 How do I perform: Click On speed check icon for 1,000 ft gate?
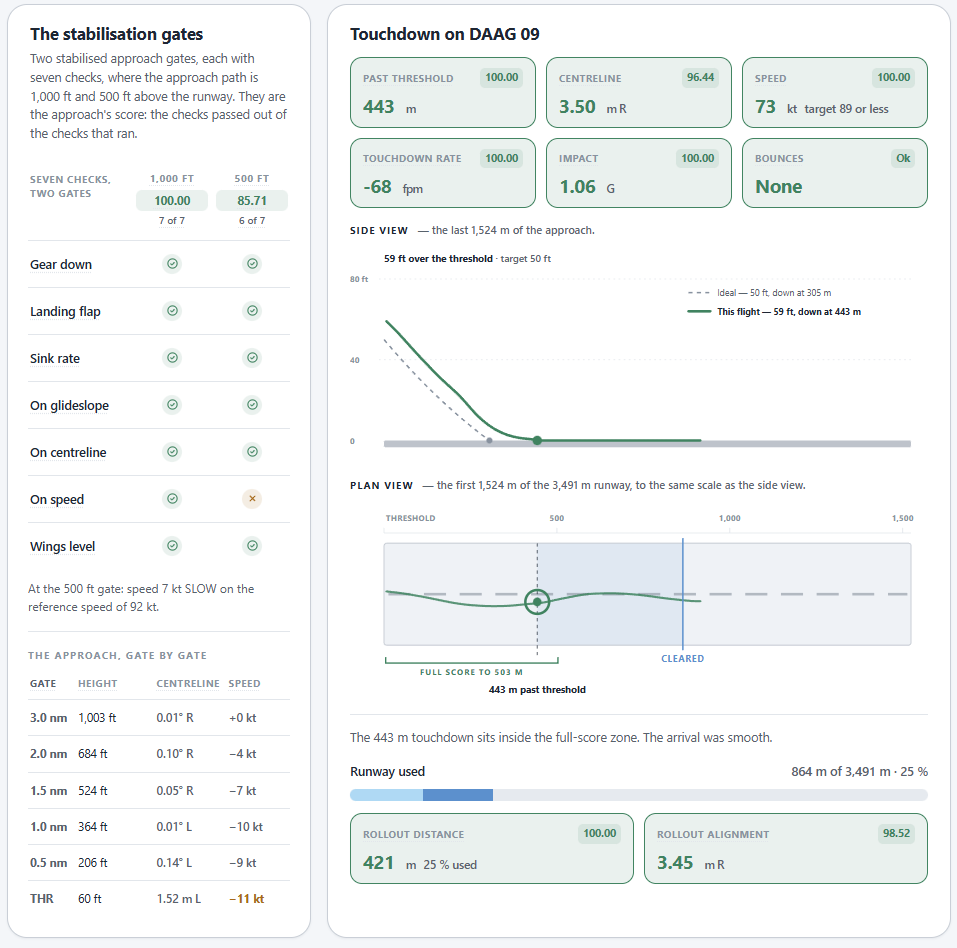click(x=173, y=499)
